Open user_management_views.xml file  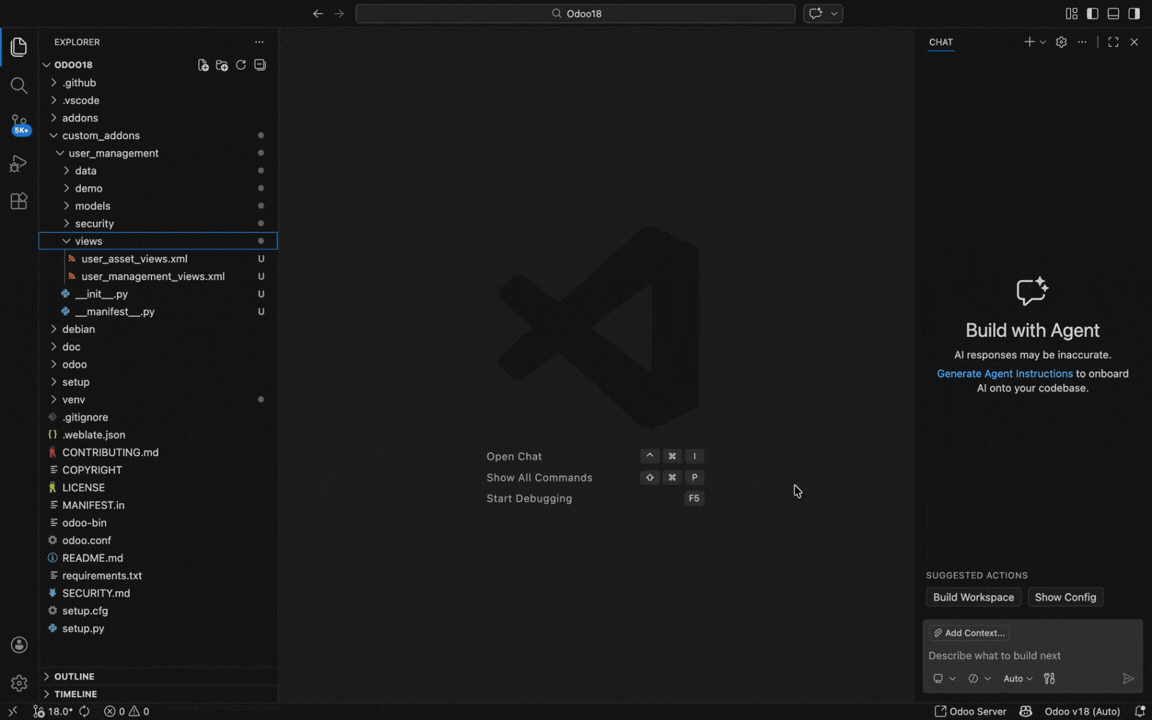tap(158, 277)
